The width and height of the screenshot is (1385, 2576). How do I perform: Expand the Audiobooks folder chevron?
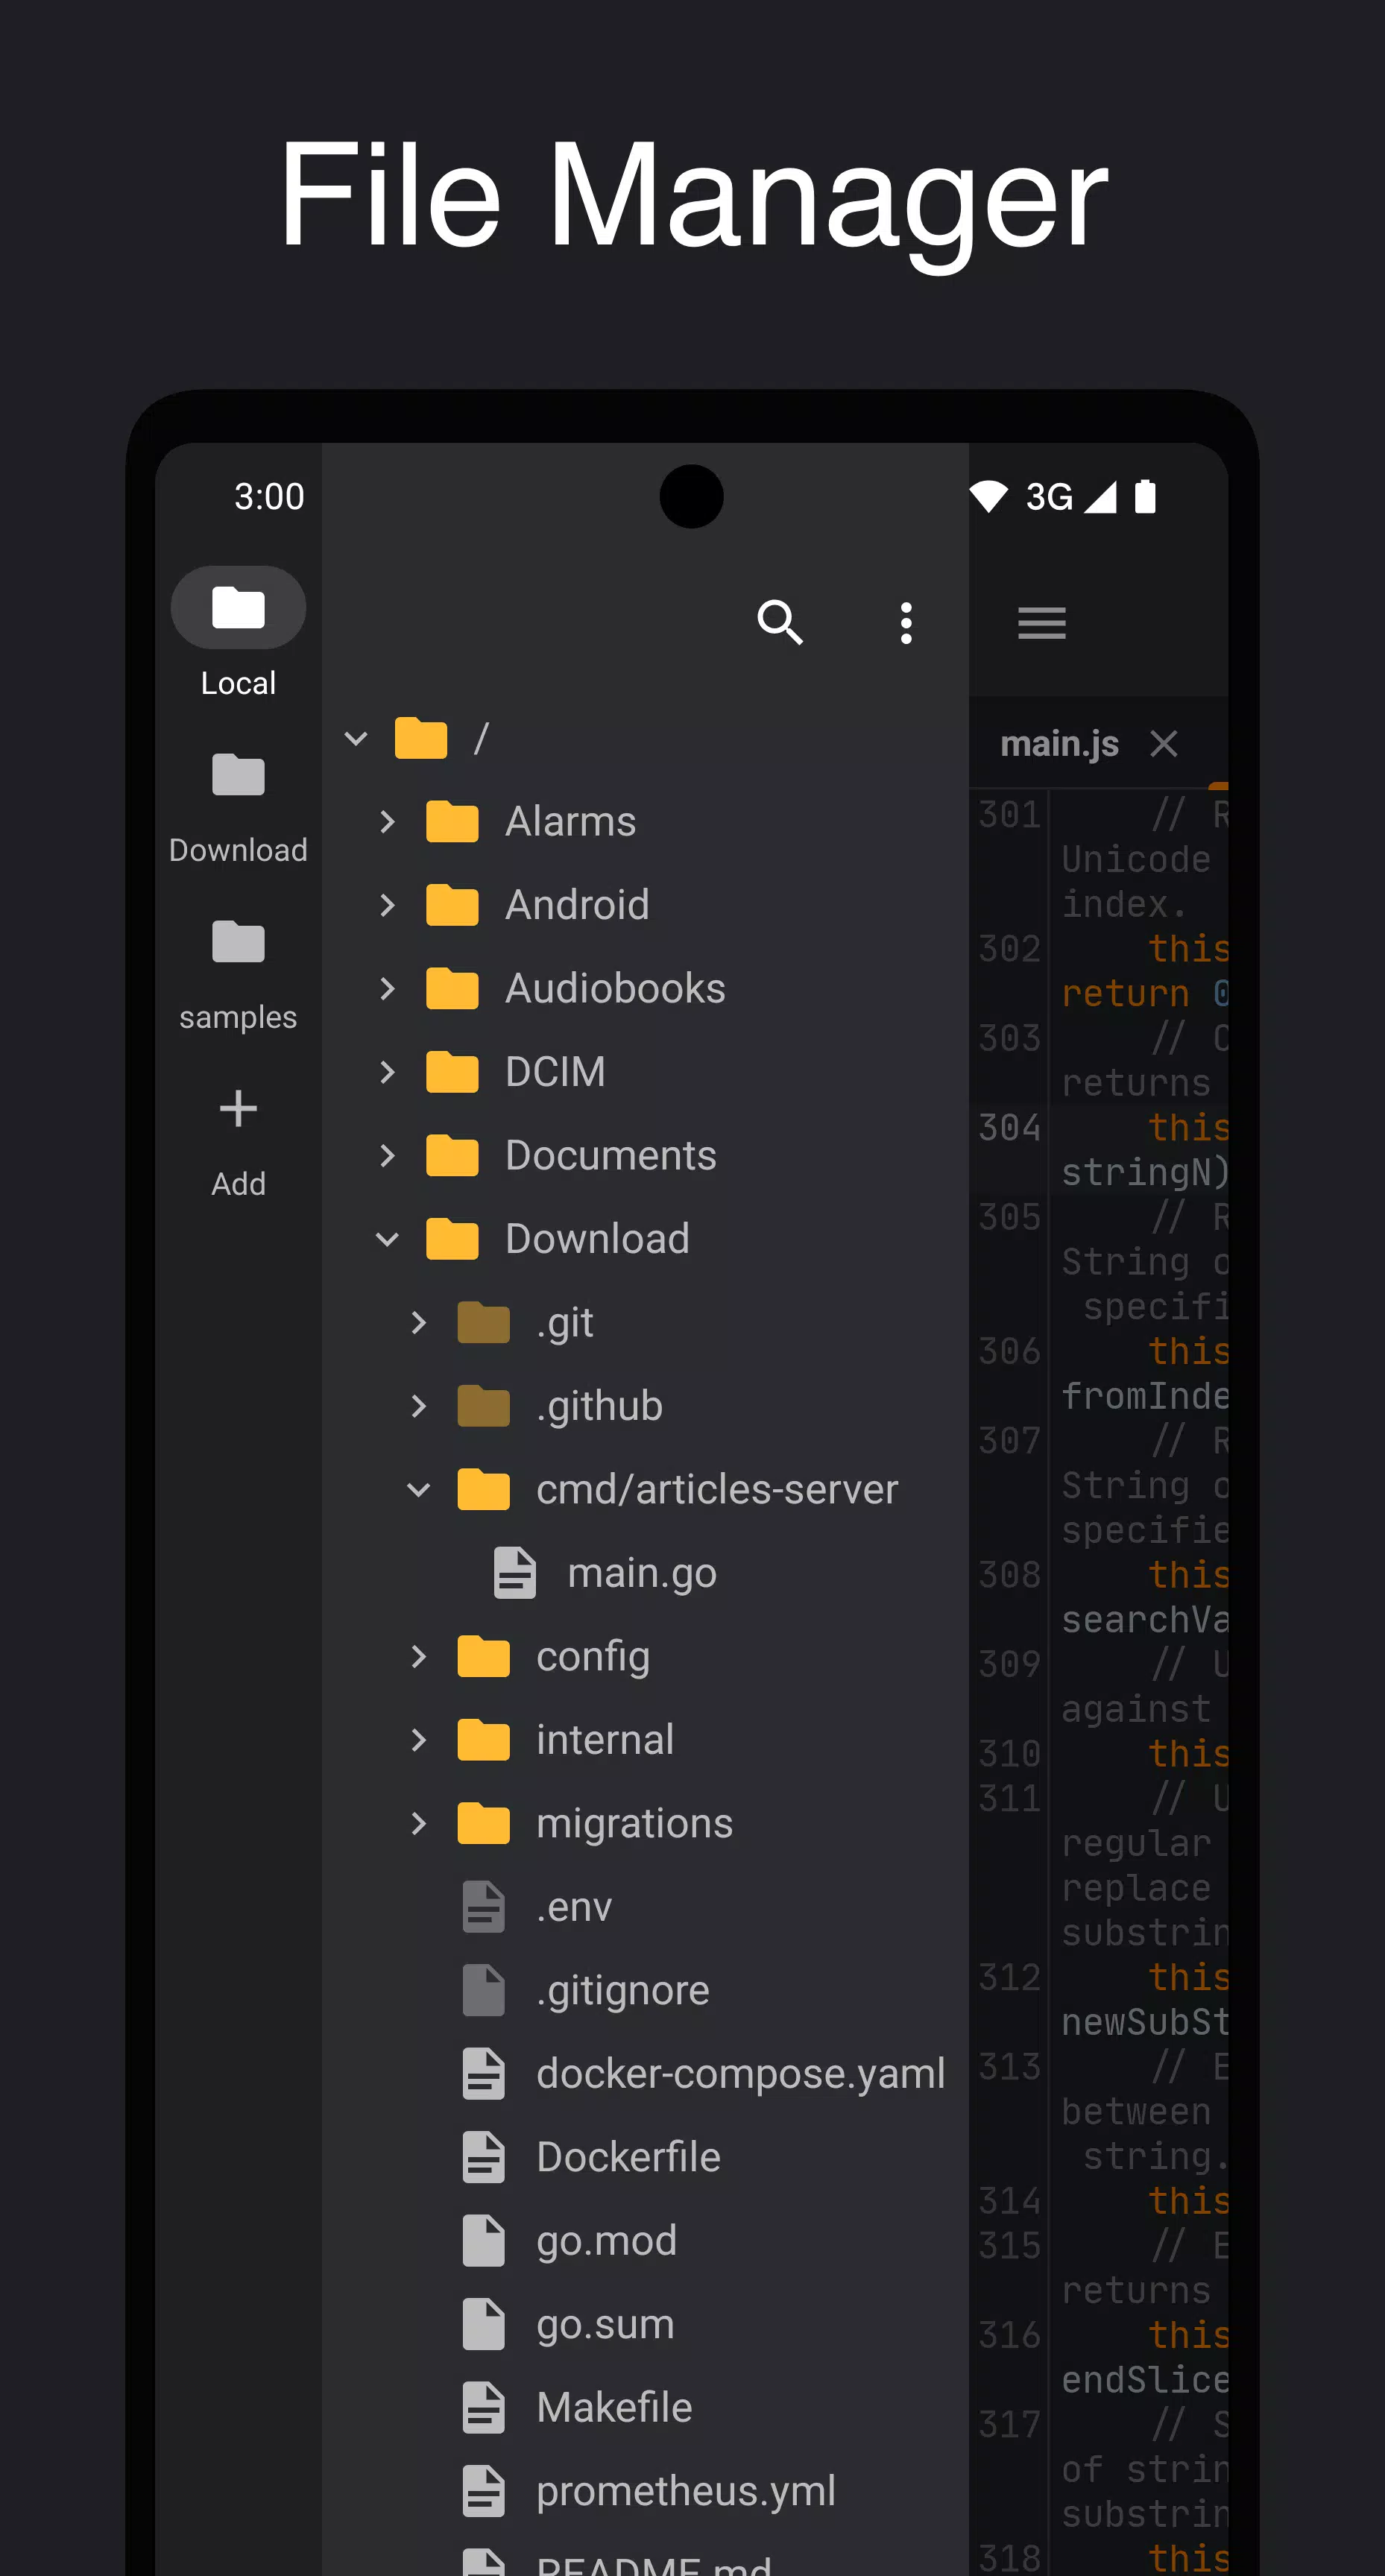click(387, 989)
